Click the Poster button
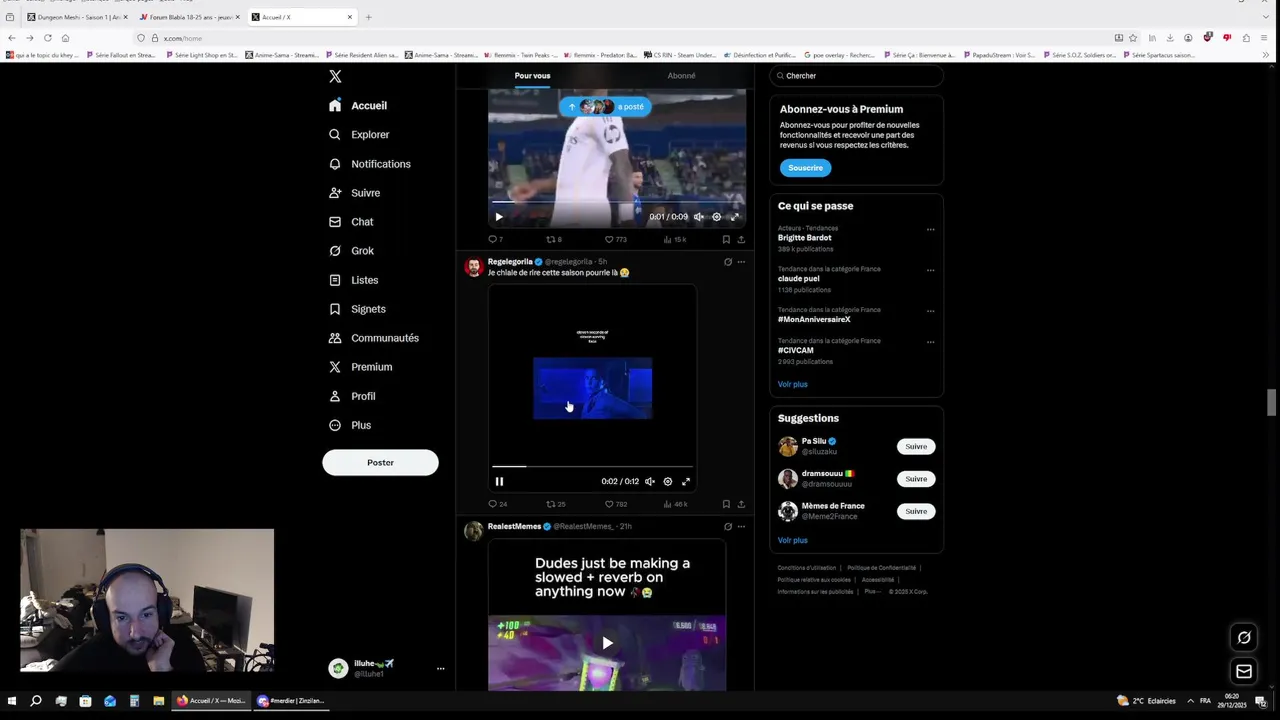This screenshot has height=720, width=1280. click(x=380, y=462)
